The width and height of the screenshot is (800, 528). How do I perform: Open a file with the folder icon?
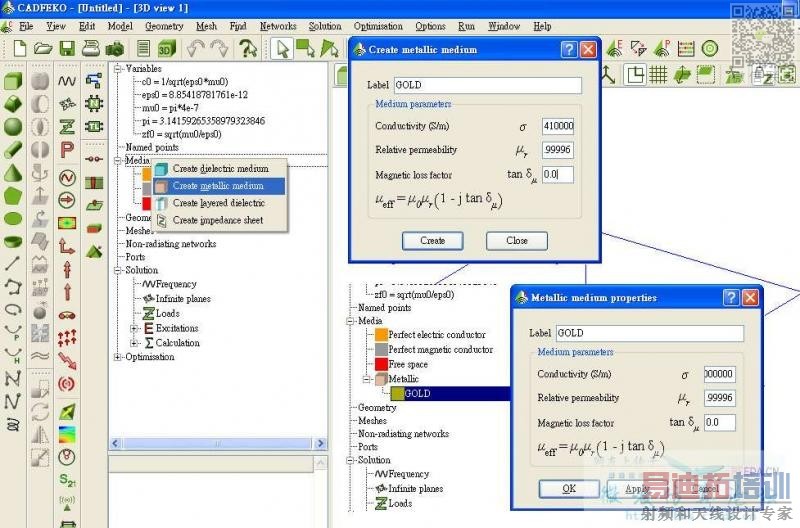point(43,48)
